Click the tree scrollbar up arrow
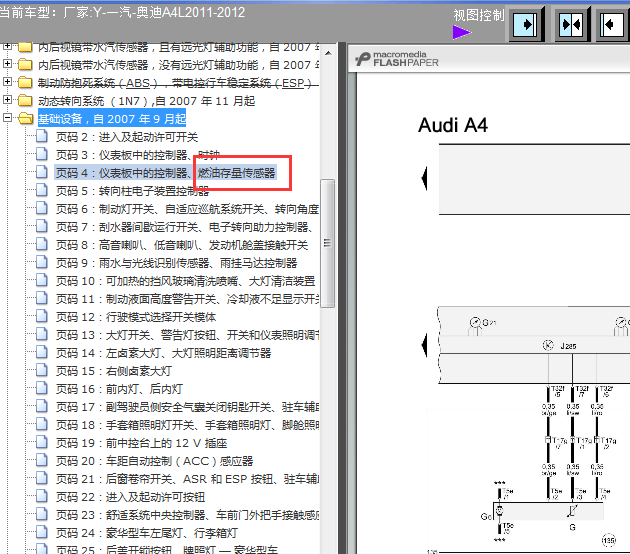 tap(328, 53)
